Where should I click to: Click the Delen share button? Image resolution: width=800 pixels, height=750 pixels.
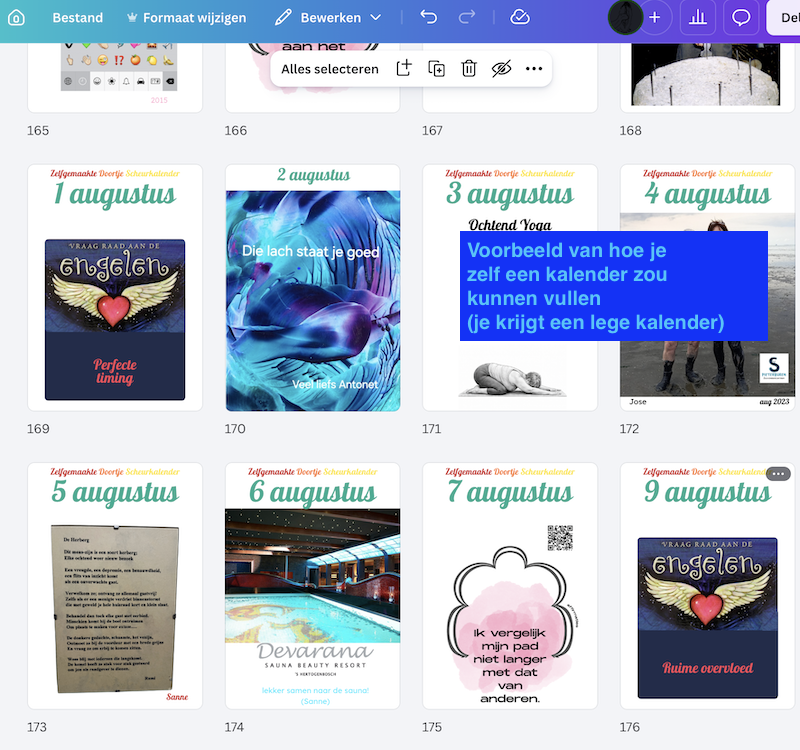pyautogui.click(x=784, y=17)
